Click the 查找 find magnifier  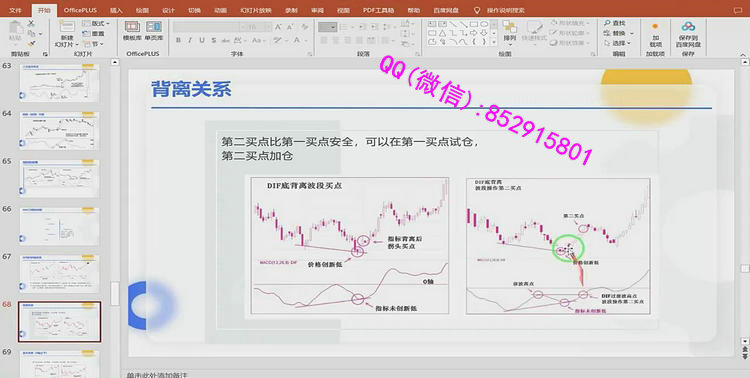615,23
